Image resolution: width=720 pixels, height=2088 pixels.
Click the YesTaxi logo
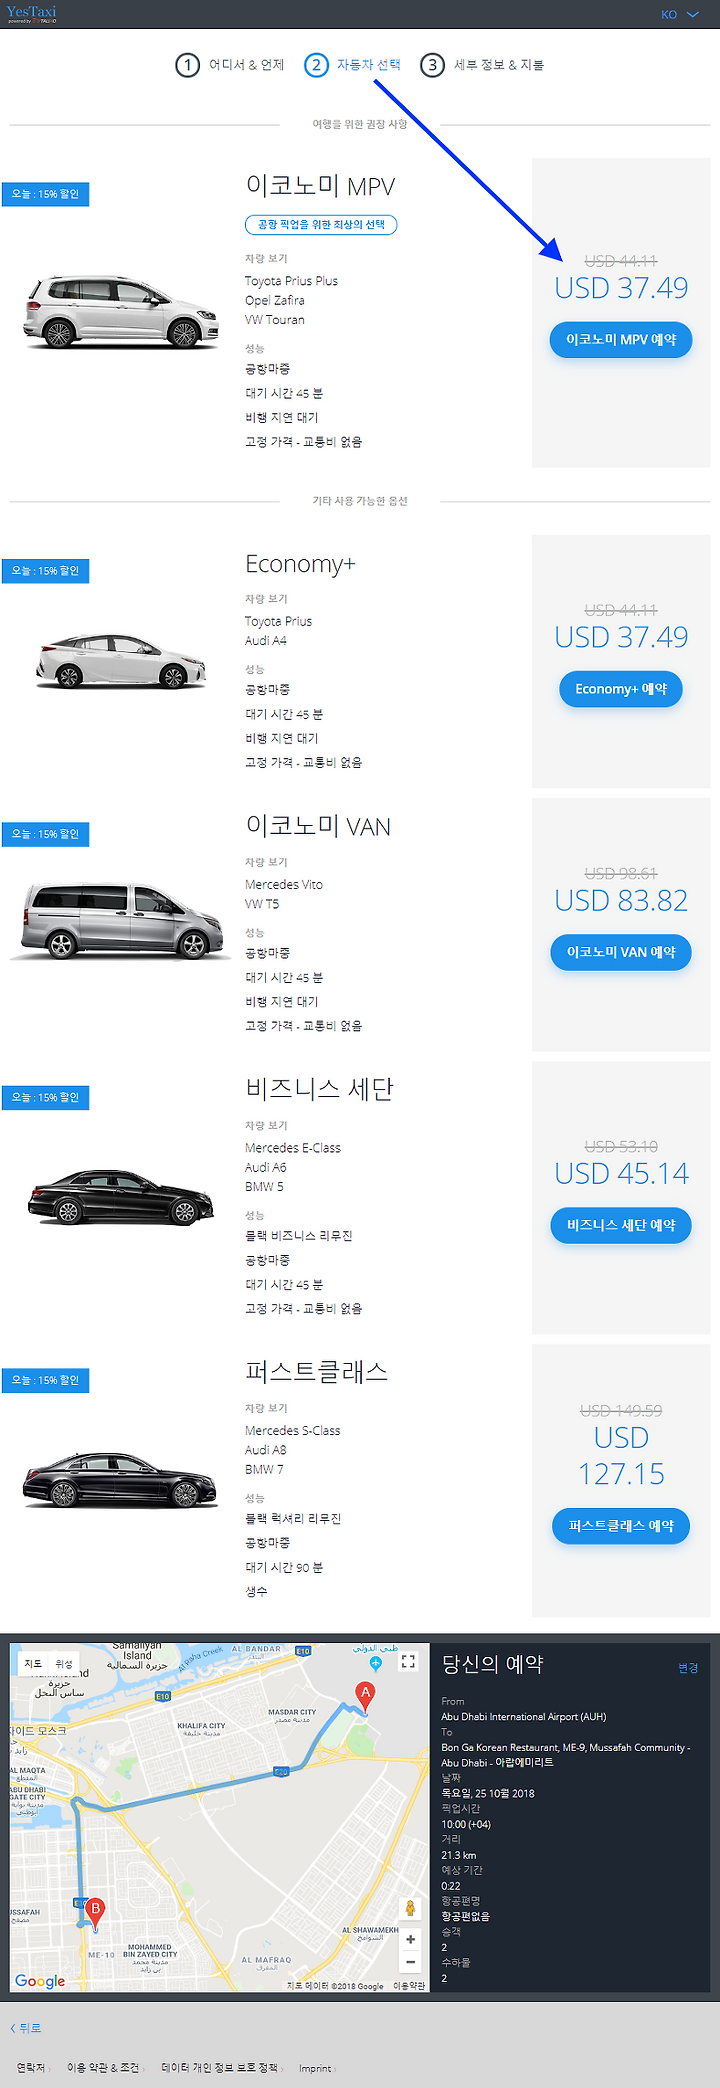[x=31, y=13]
